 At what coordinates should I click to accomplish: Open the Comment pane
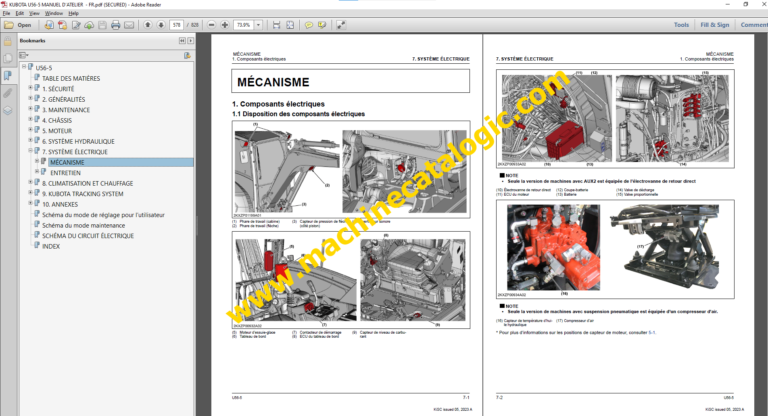754,25
